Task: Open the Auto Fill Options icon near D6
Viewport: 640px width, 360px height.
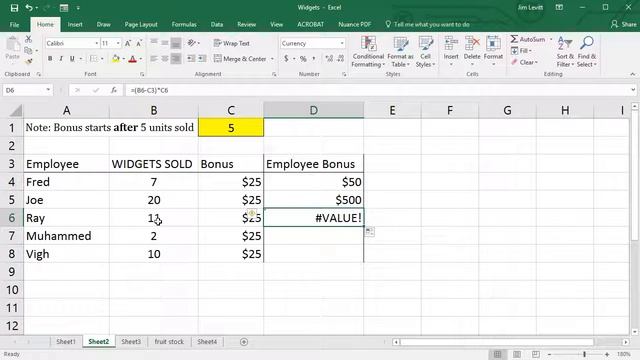Action: point(369,232)
